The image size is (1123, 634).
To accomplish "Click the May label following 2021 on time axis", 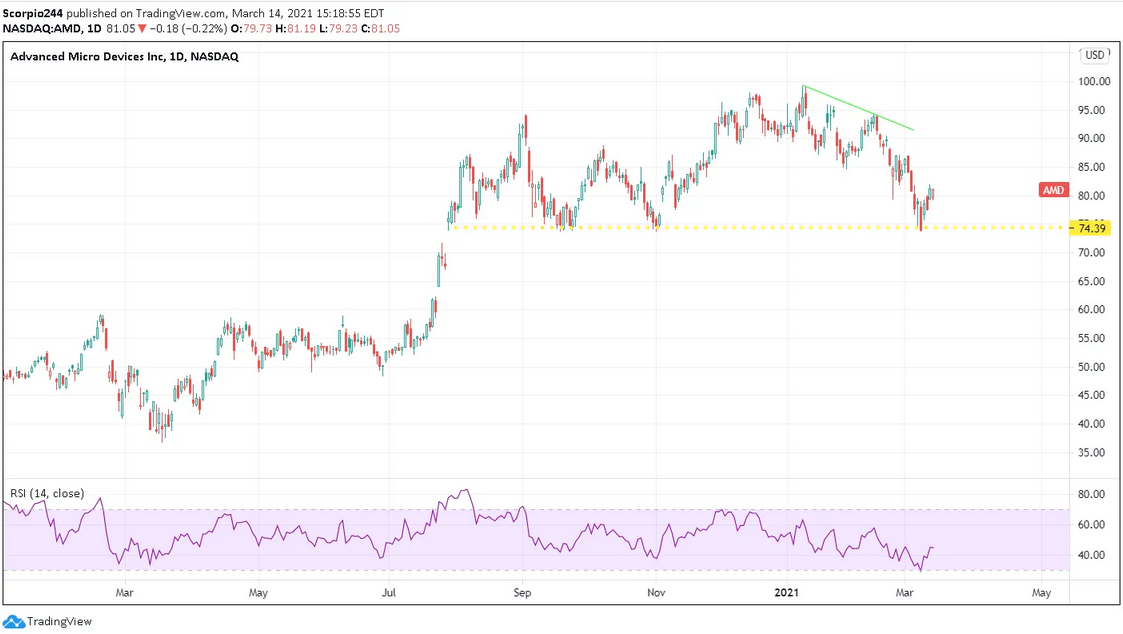I will pyautogui.click(x=1041, y=592).
